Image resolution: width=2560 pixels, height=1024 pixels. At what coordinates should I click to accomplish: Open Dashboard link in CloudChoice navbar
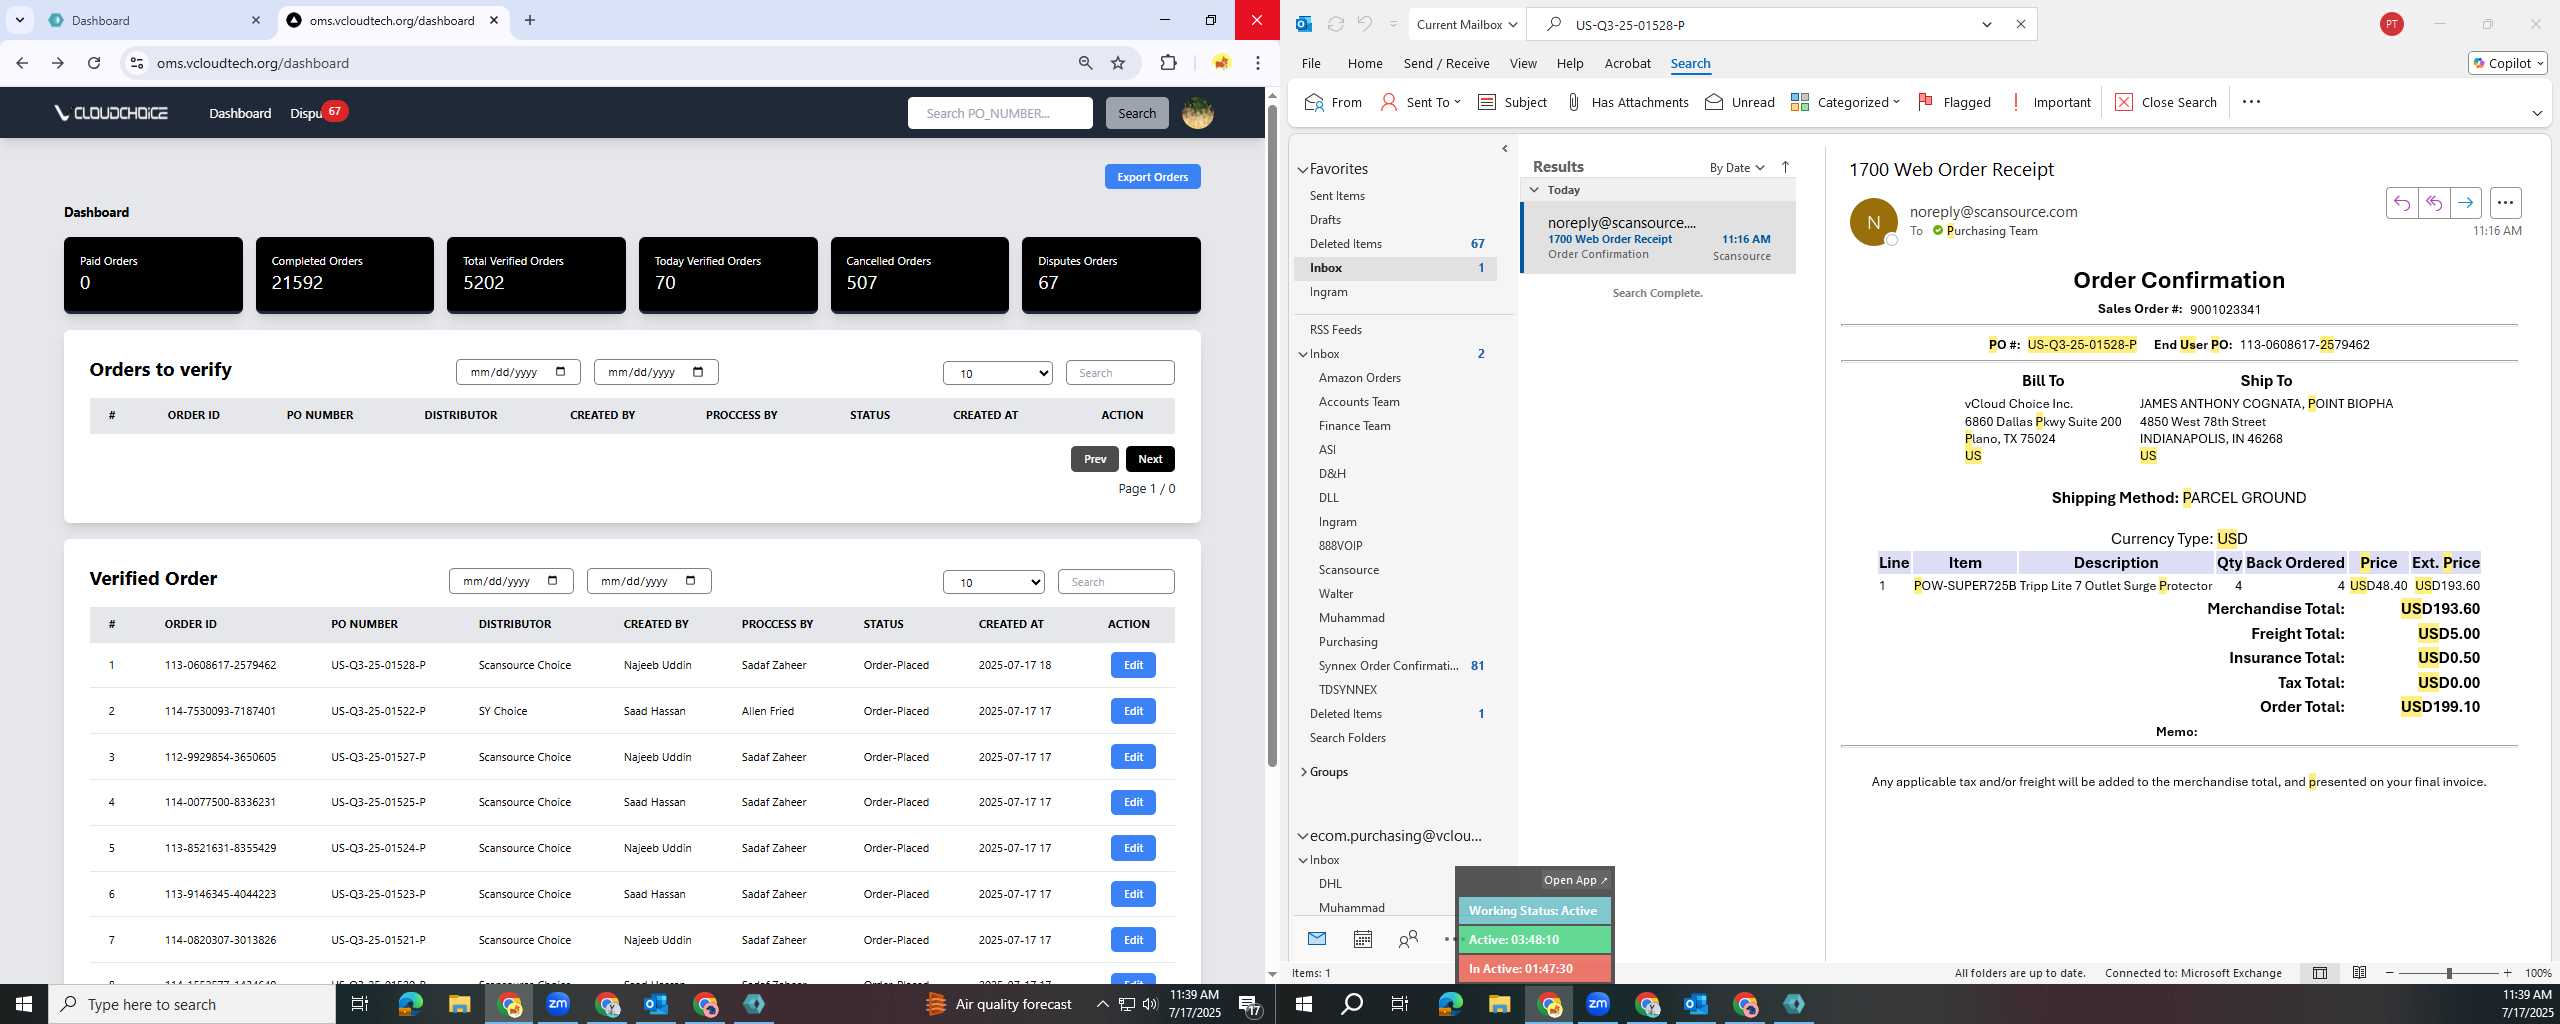click(x=240, y=113)
